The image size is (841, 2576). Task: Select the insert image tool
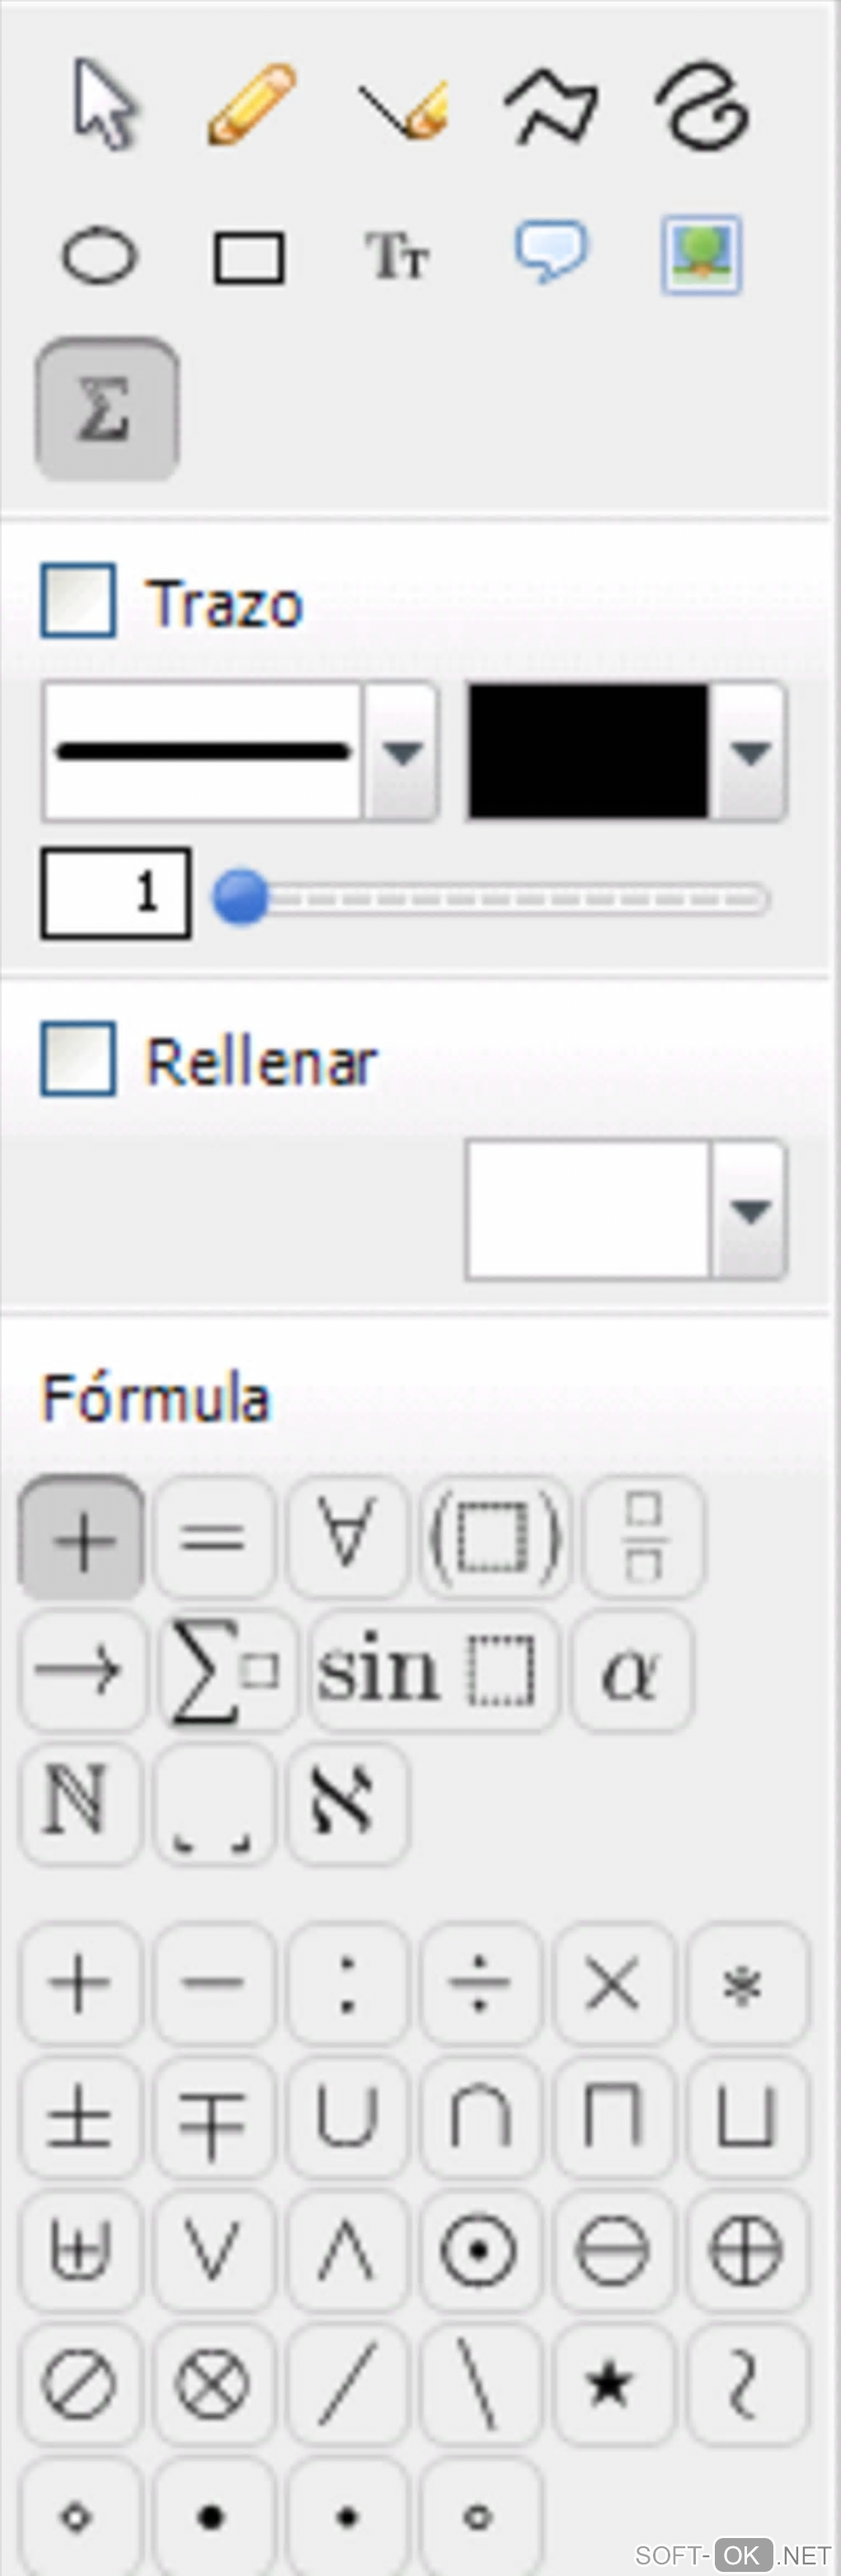pos(701,254)
